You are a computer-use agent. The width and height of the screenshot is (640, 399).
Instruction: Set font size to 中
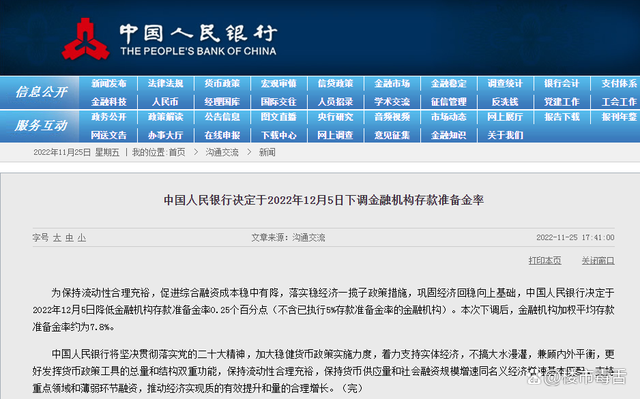click(69, 238)
